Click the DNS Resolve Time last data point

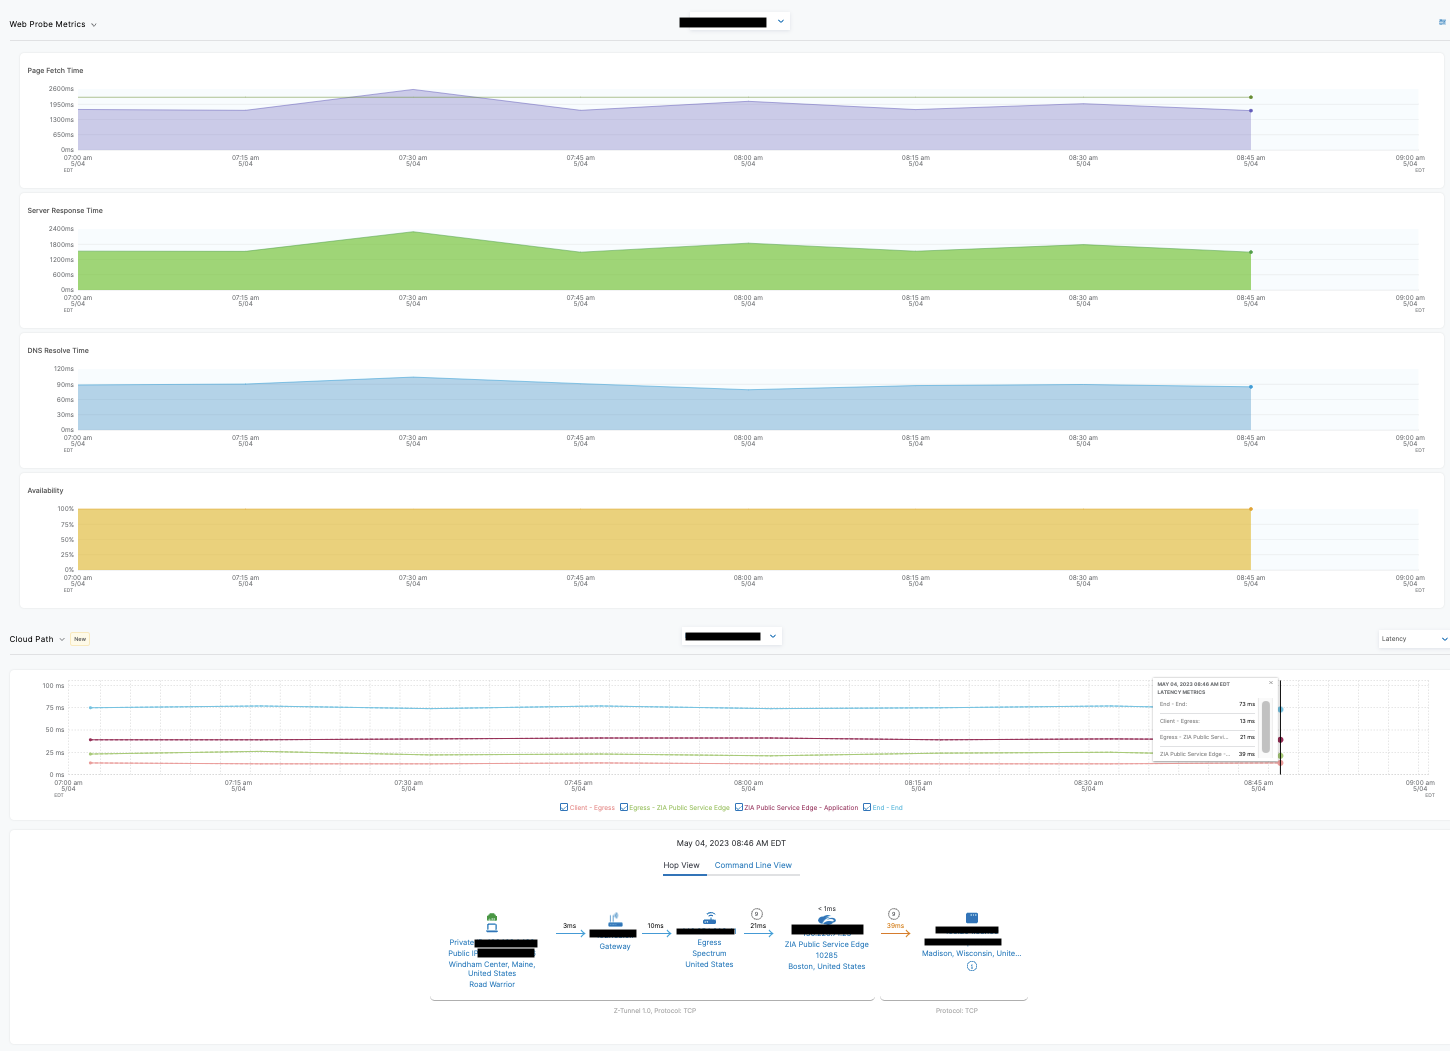1250,387
